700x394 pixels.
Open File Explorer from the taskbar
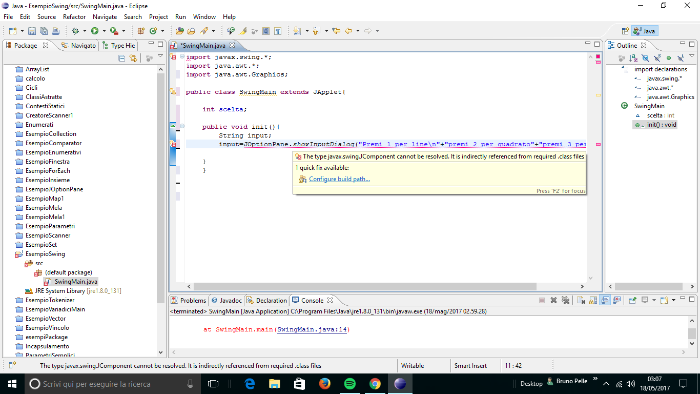tap(275, 384)
